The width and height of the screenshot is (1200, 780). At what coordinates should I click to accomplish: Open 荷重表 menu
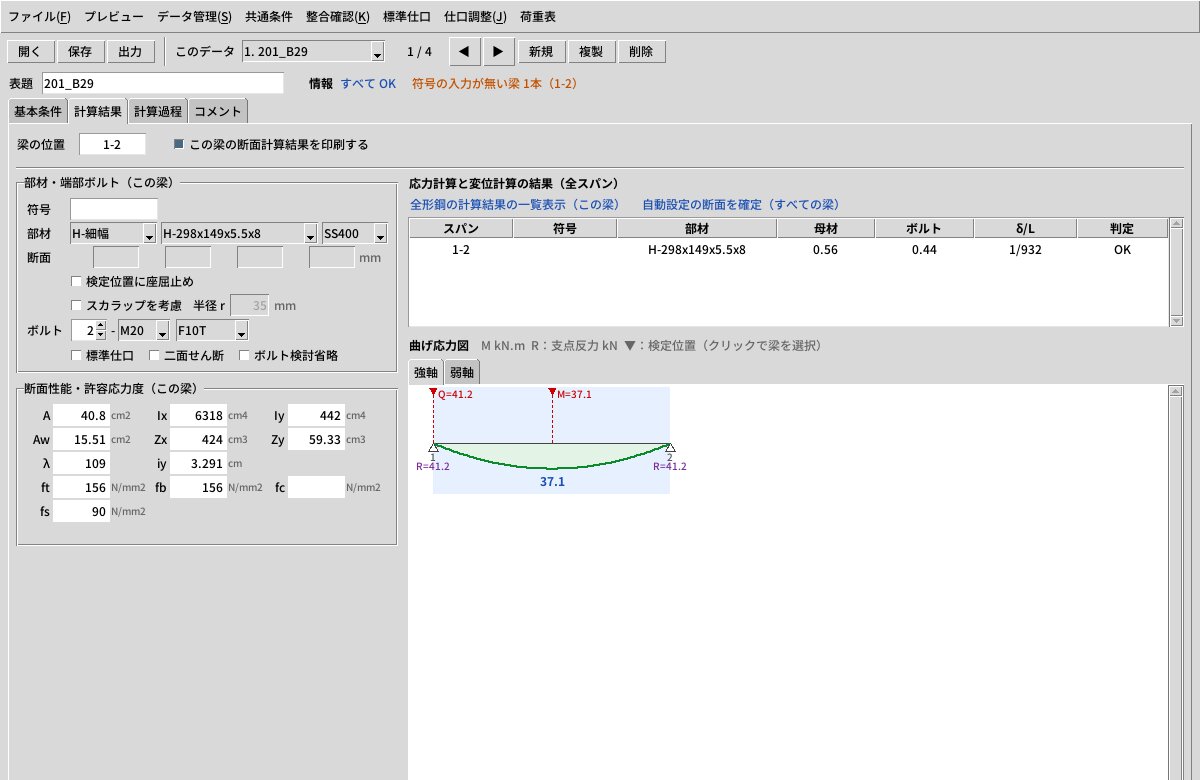538,17
